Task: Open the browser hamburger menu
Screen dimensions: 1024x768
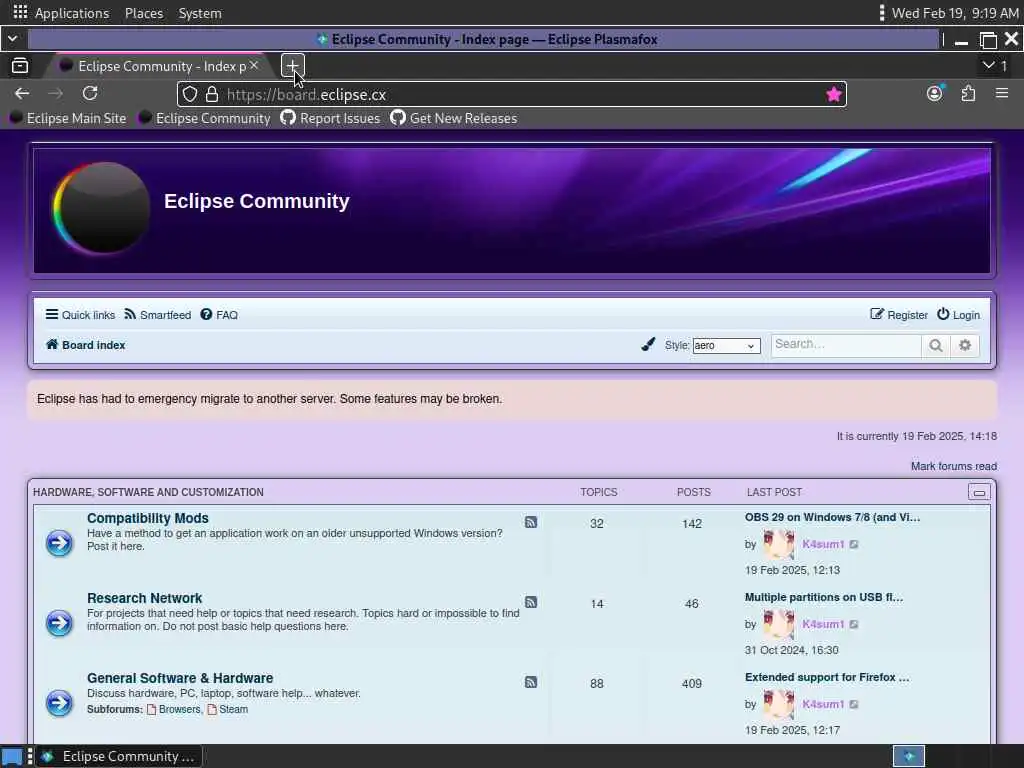Action: (x=1002, y=93)
